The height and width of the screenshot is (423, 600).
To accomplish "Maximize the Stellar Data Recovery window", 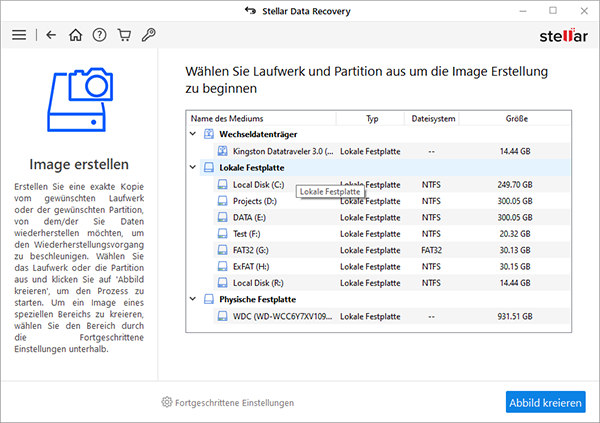I will [553, 11].
